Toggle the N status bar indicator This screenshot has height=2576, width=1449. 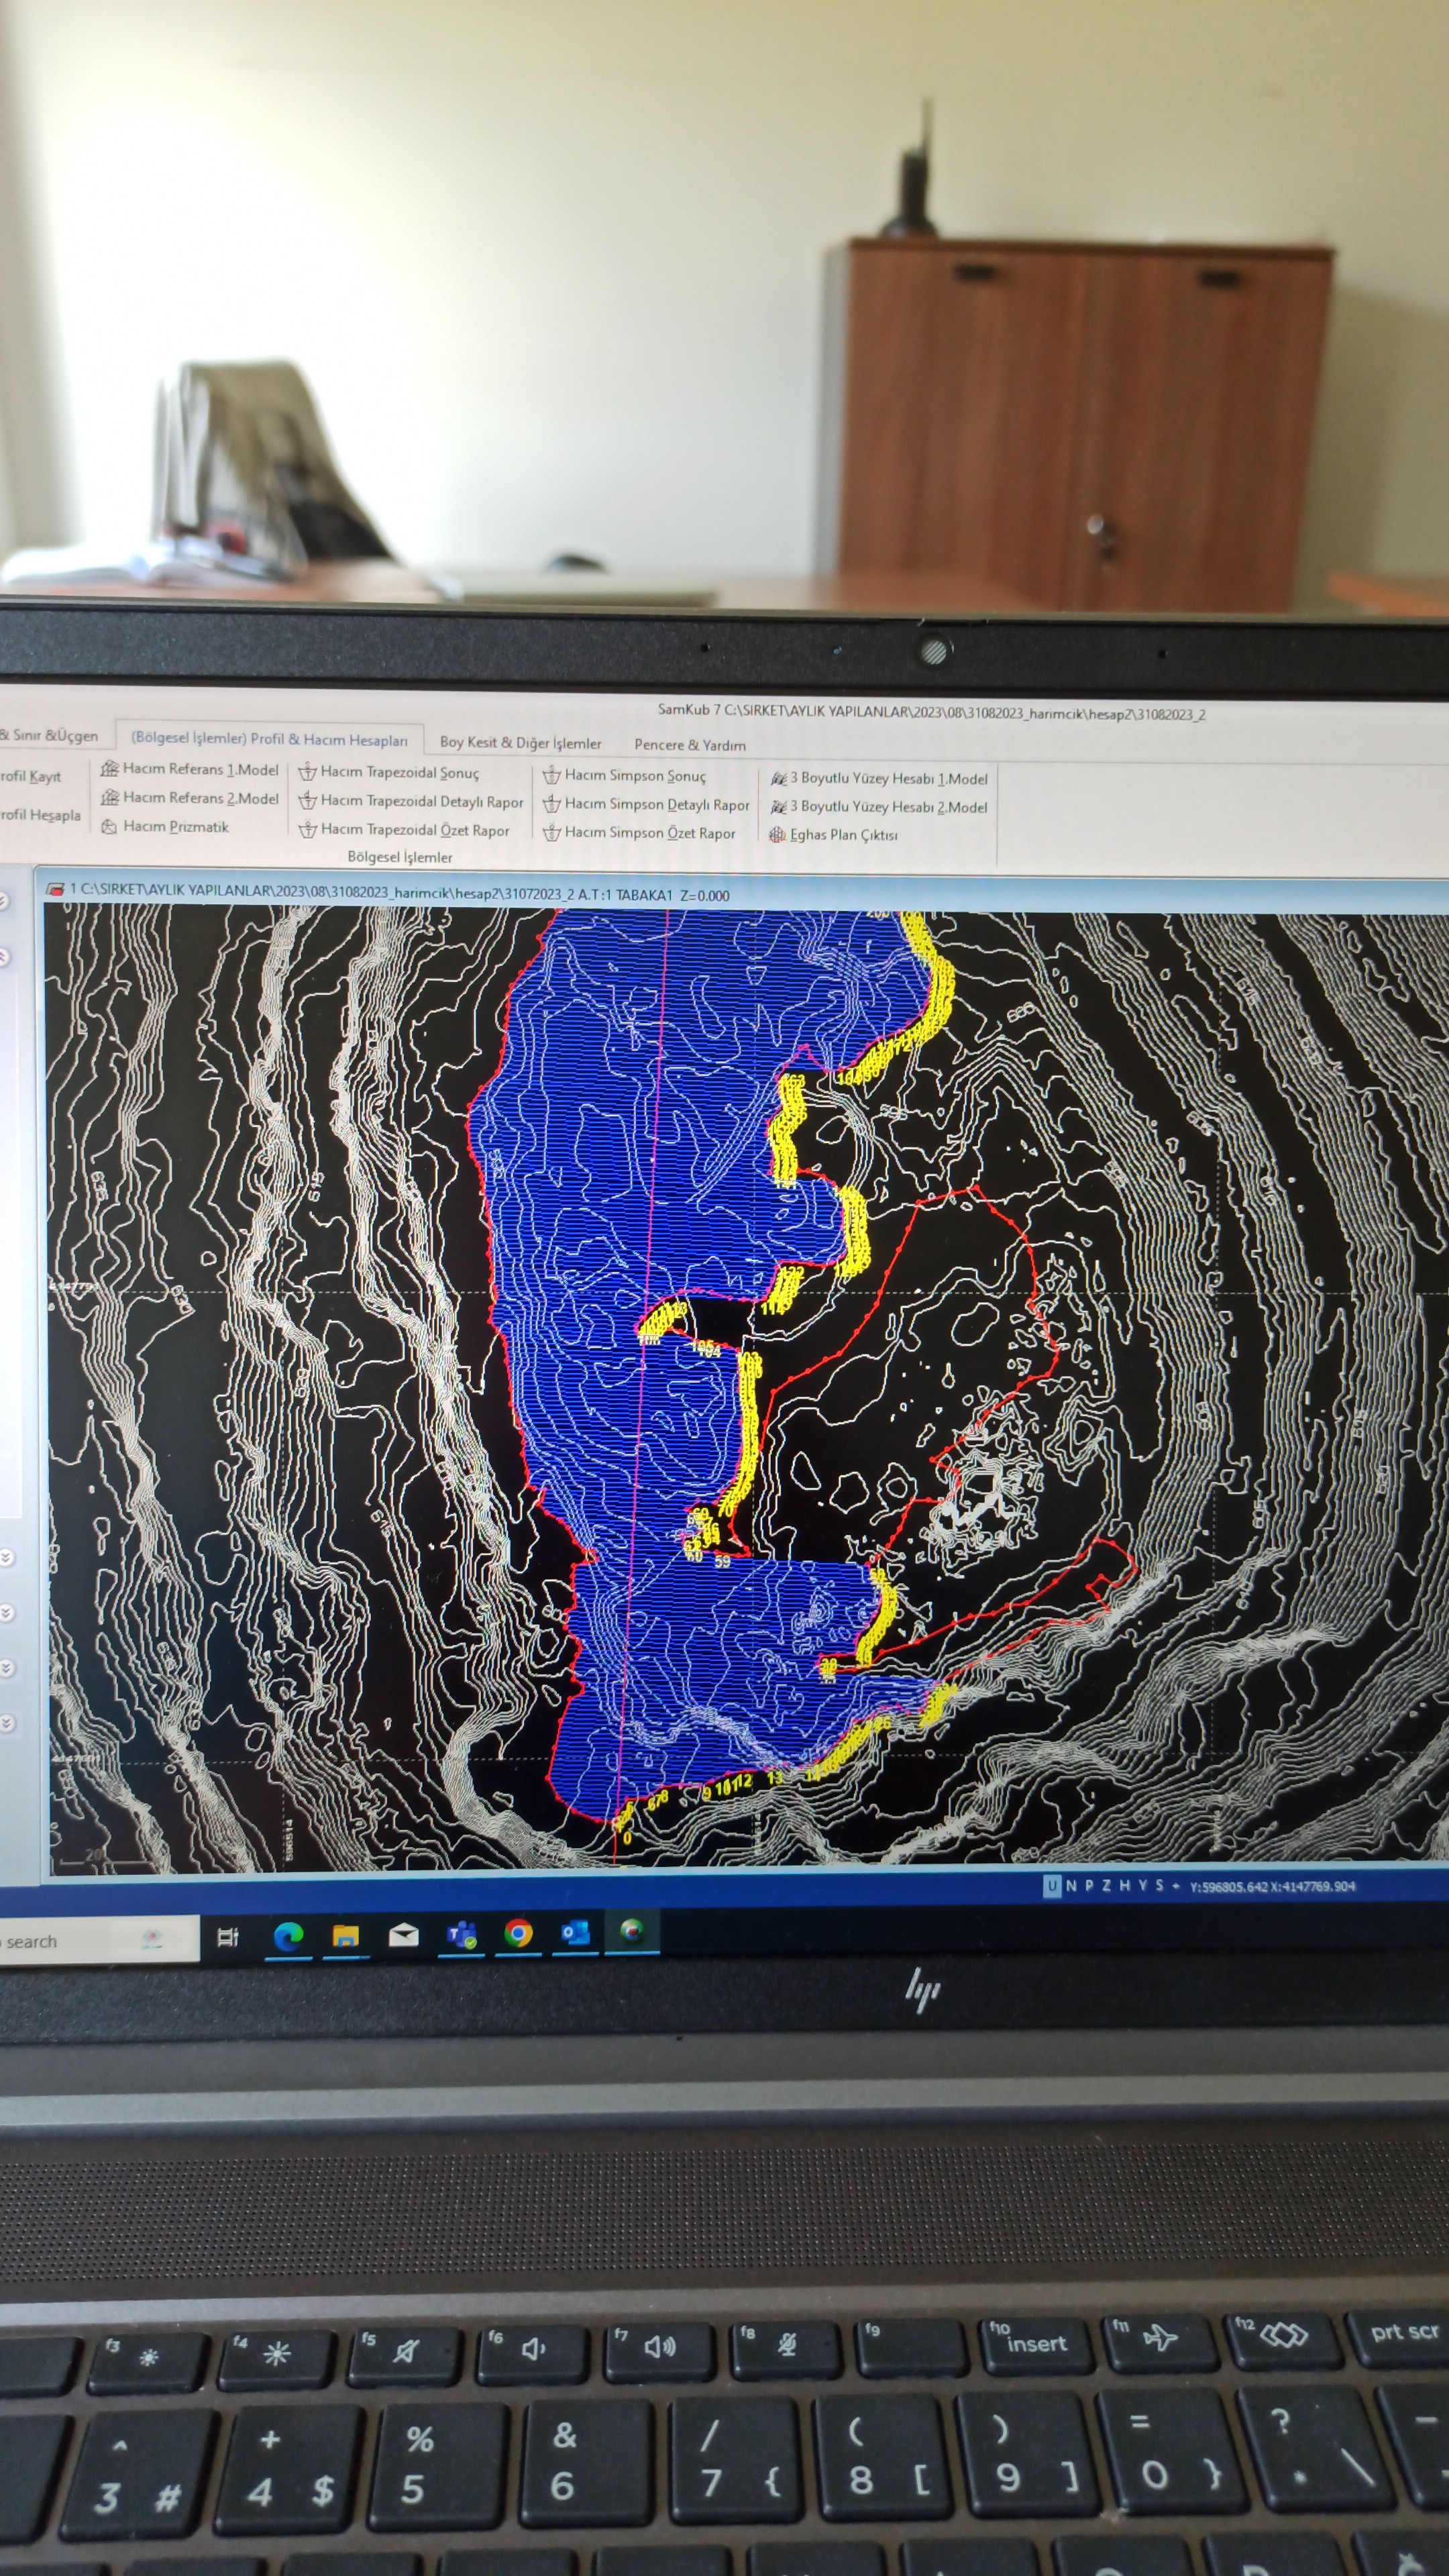[1071, 1886]
